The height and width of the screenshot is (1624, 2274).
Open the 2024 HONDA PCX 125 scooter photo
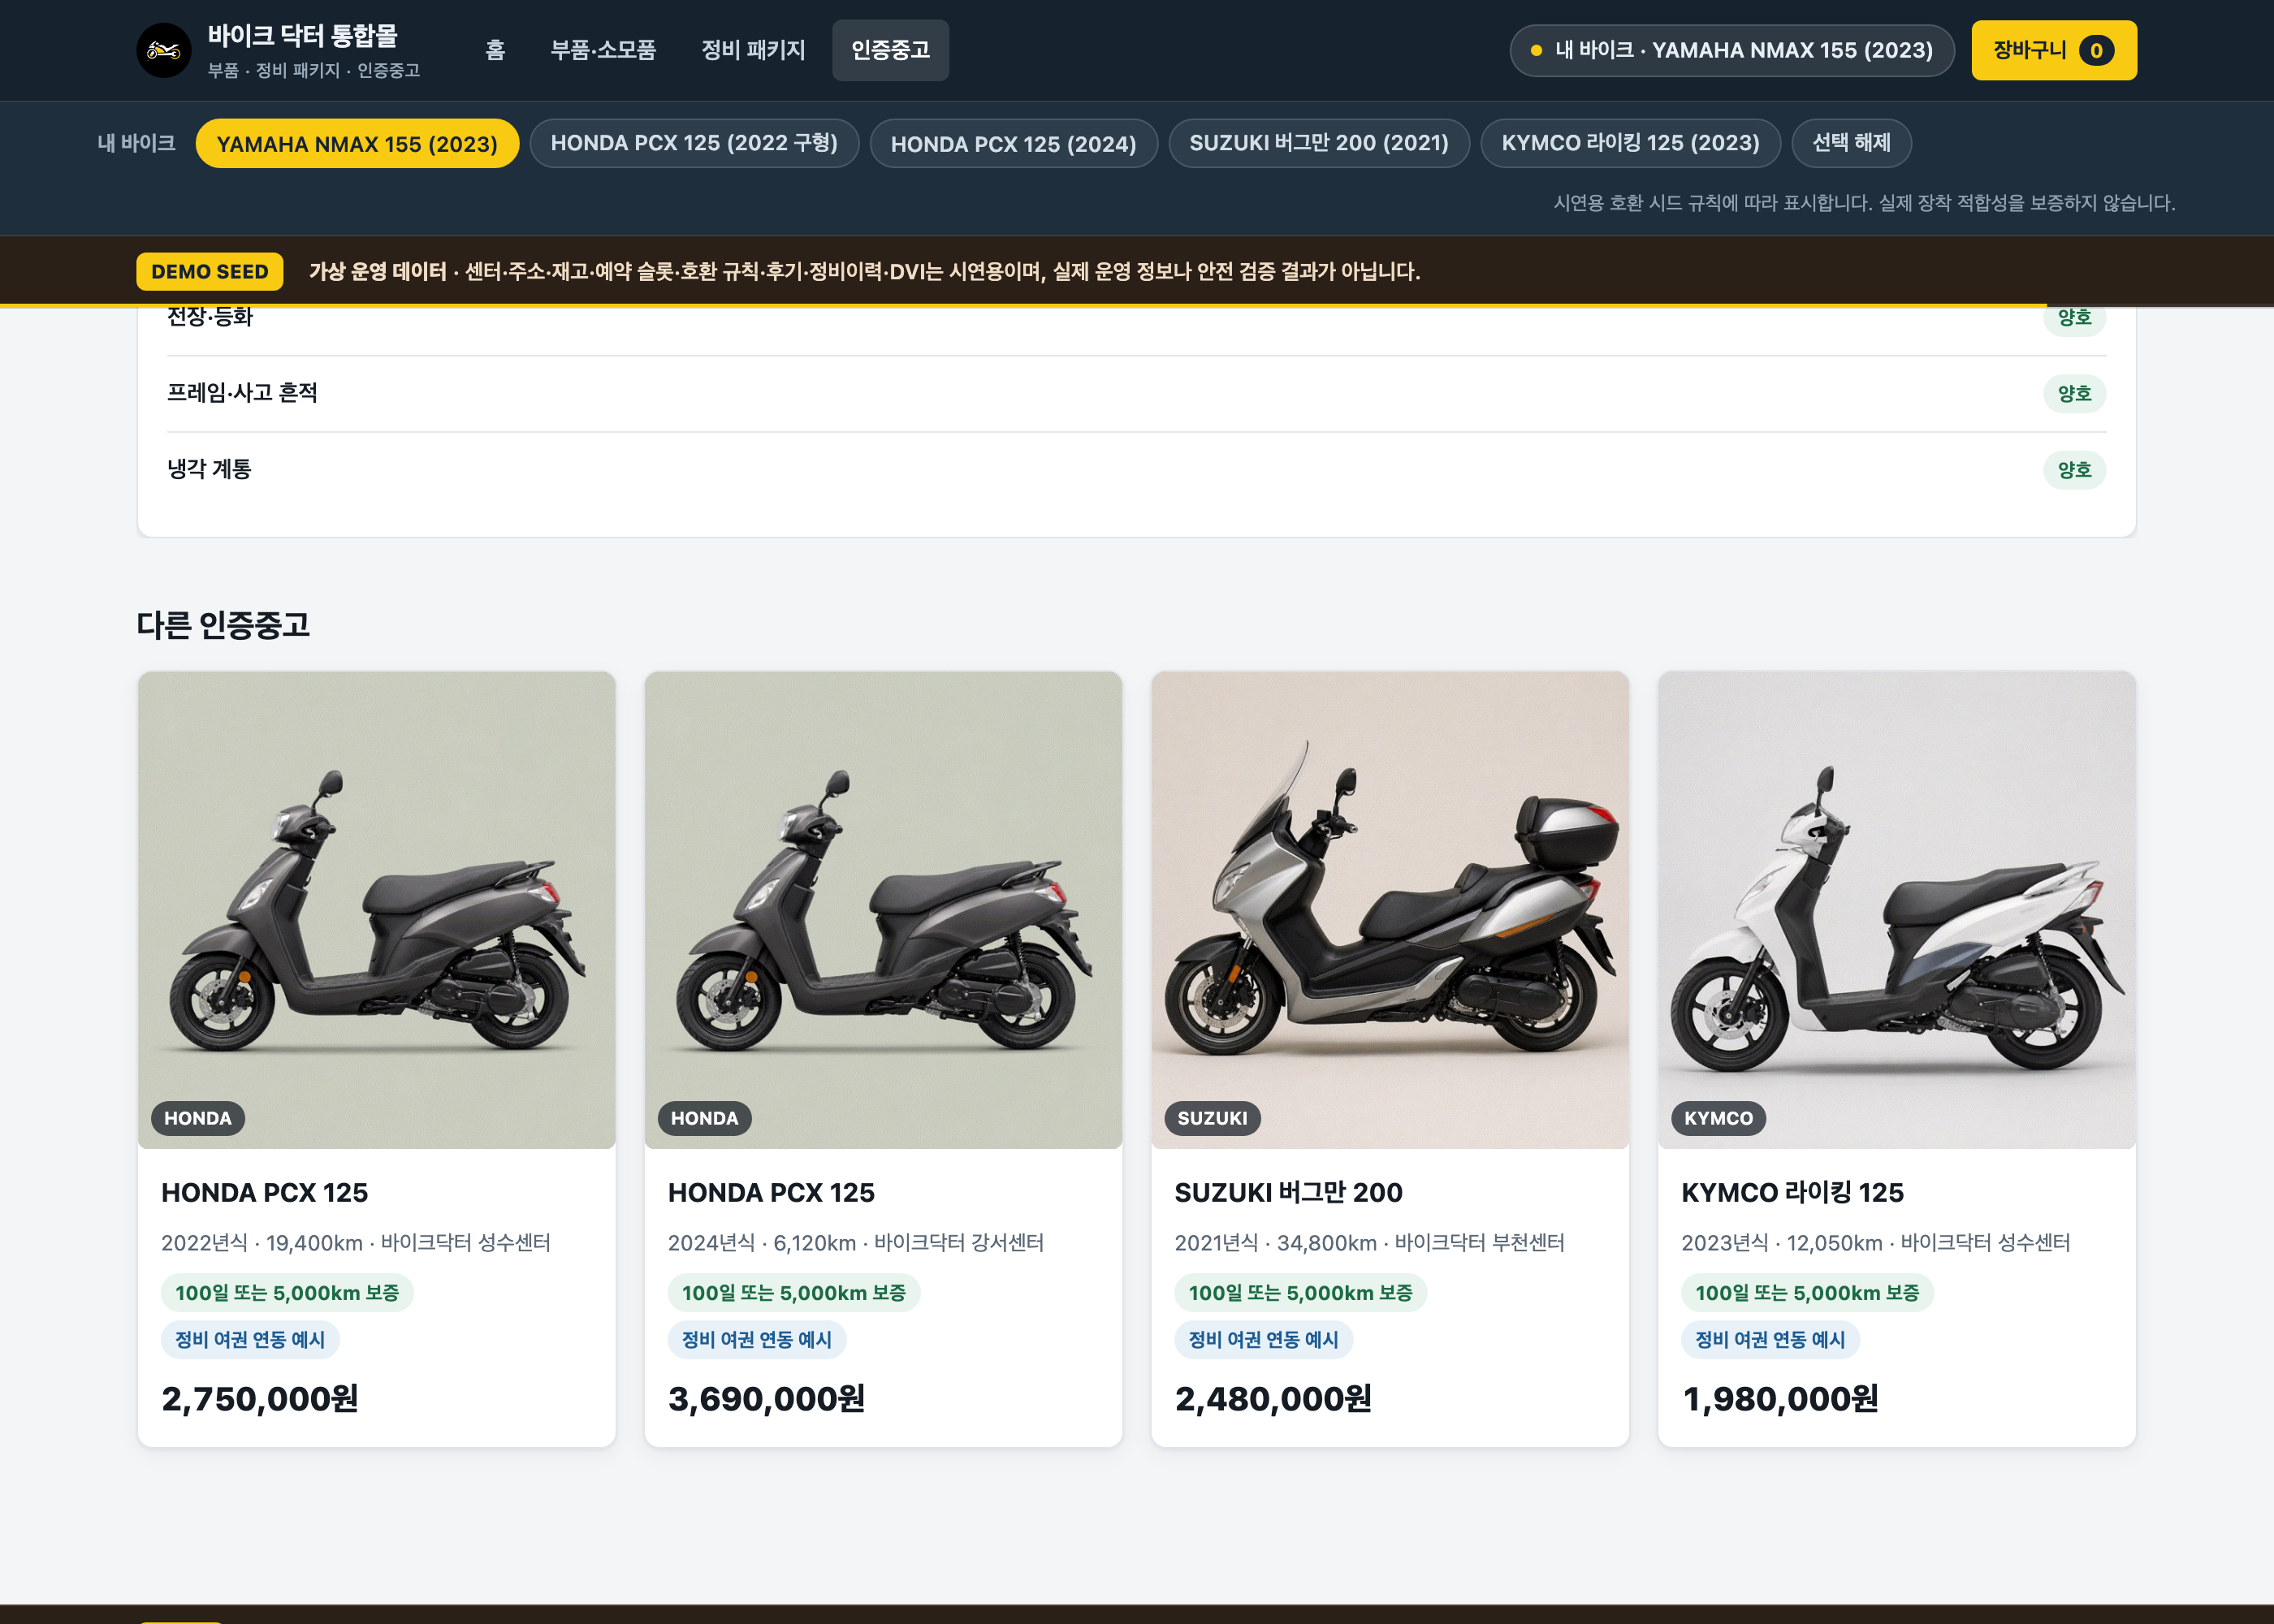click(883, 910)
